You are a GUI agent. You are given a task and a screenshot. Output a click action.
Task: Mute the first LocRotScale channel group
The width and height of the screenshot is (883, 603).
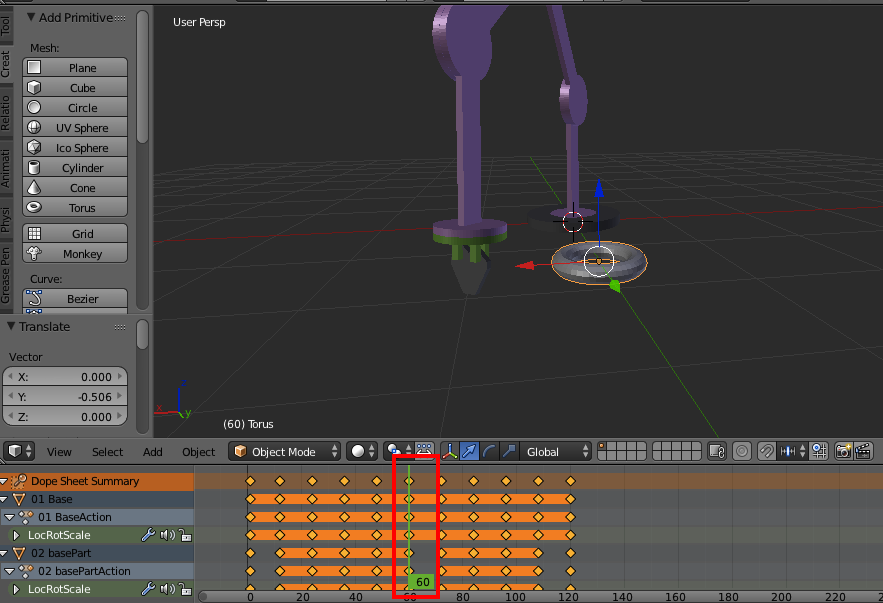tap(167, 535)
